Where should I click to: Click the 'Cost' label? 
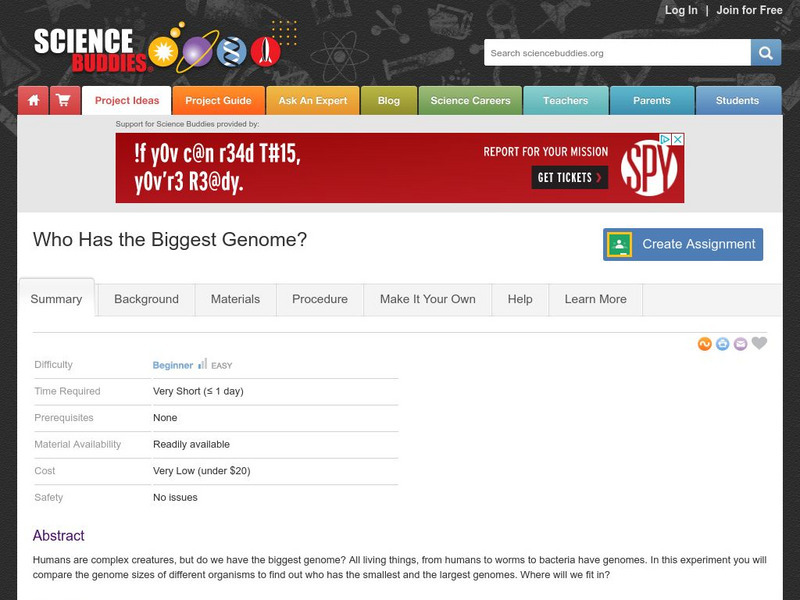[x=45, y=471]
